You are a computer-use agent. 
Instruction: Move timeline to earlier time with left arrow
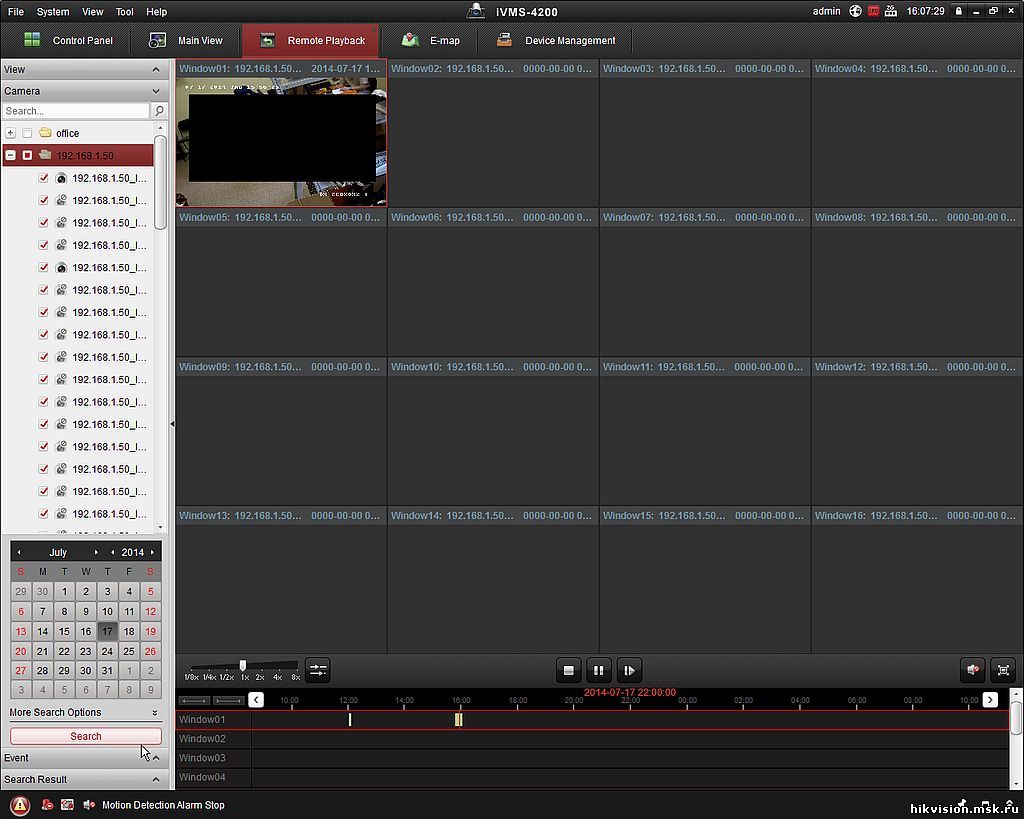click(x=256, y=699)
